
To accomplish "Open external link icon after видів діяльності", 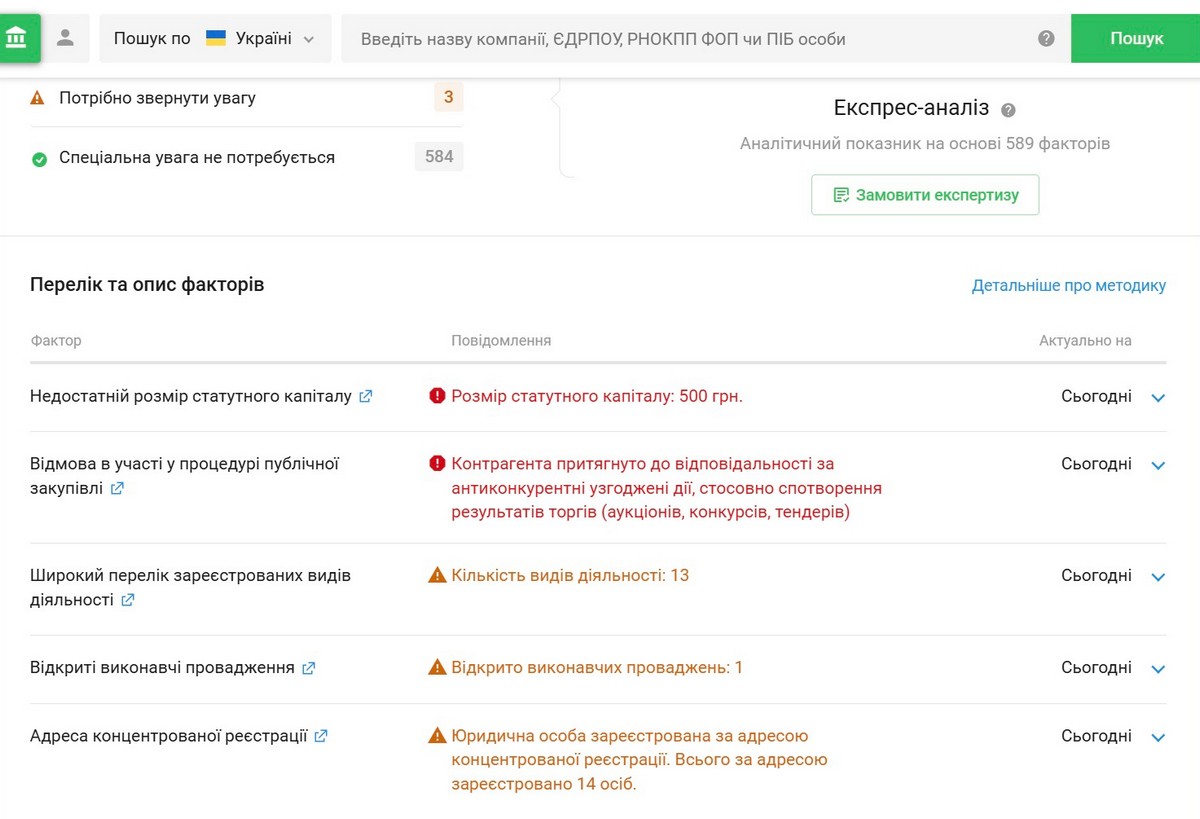I will pos(128,601).
